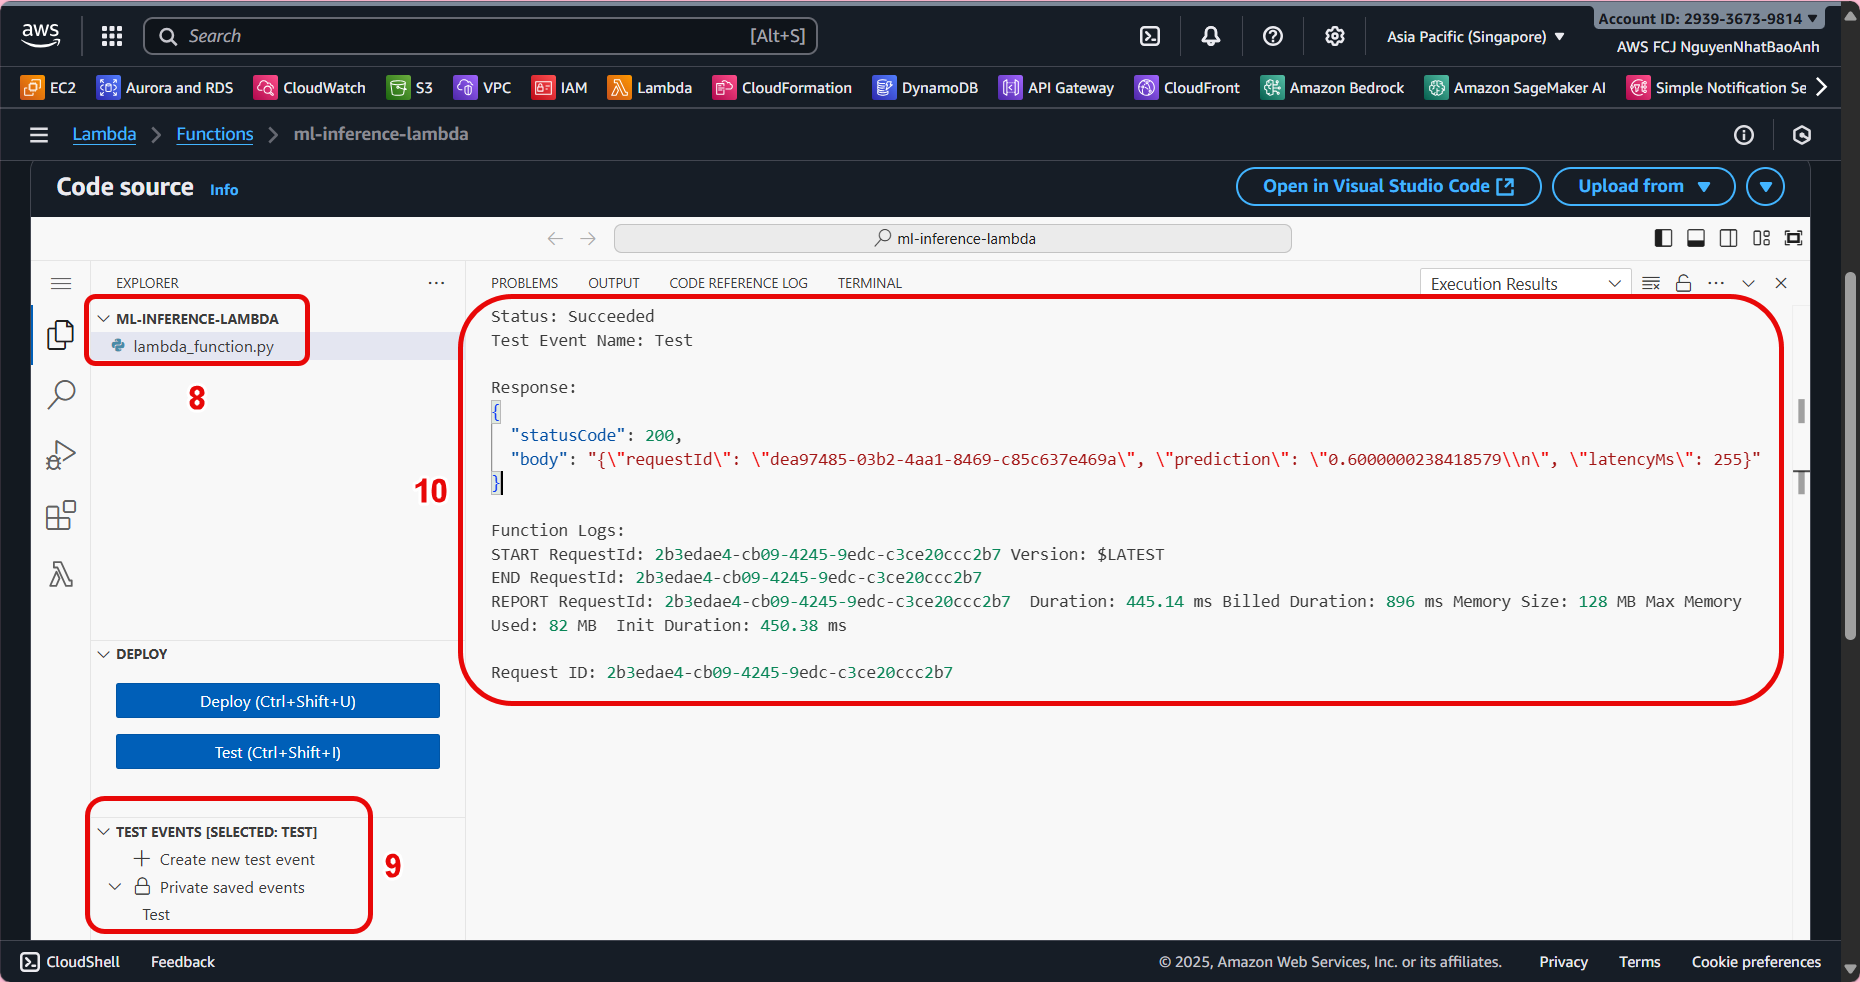
Task: Open console settings gear
Action: [x=1335, y=36]
